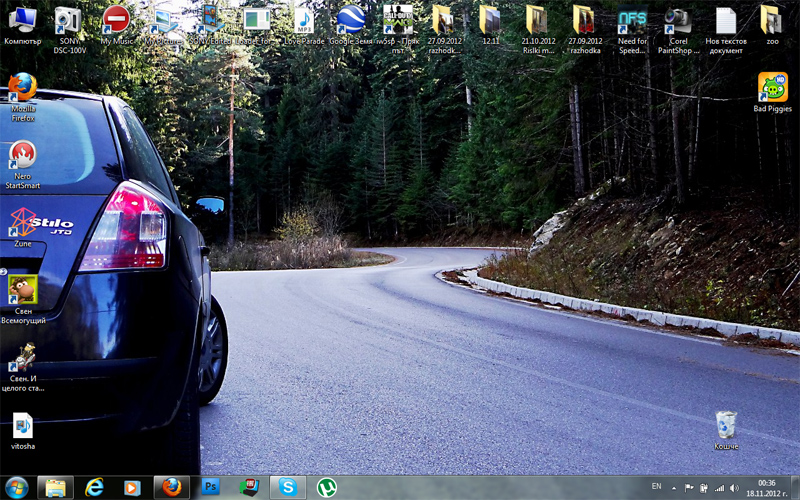This screenshot has width=800, height=500.
Task: Switch to Skype in the taskbar
Action: pyautogui.click(x=288, y=487)
